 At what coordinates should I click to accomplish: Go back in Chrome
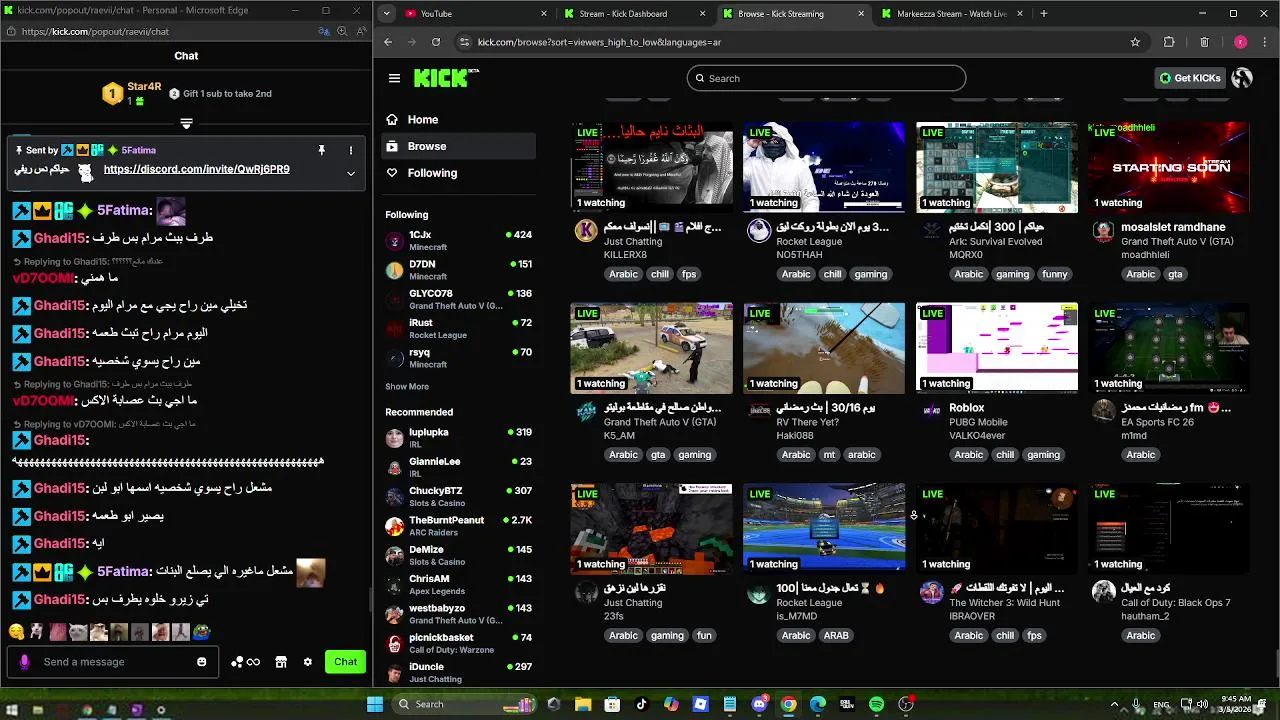(x=388, y=42)
